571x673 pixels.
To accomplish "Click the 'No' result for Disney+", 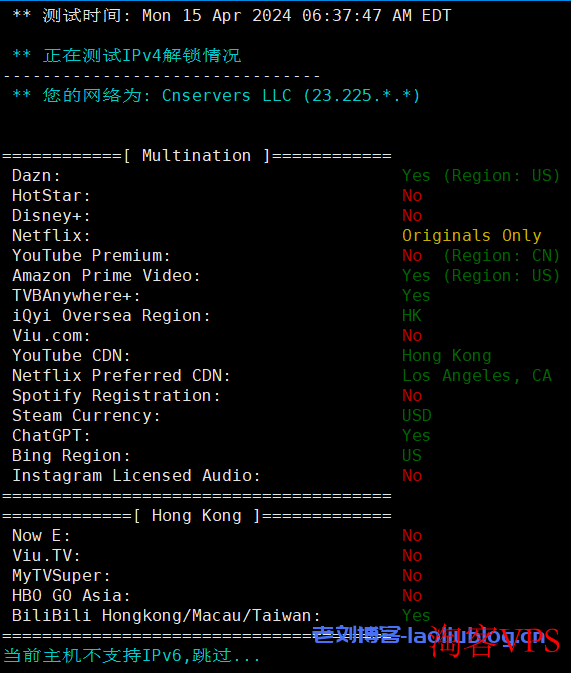I will tap(412, 215).
